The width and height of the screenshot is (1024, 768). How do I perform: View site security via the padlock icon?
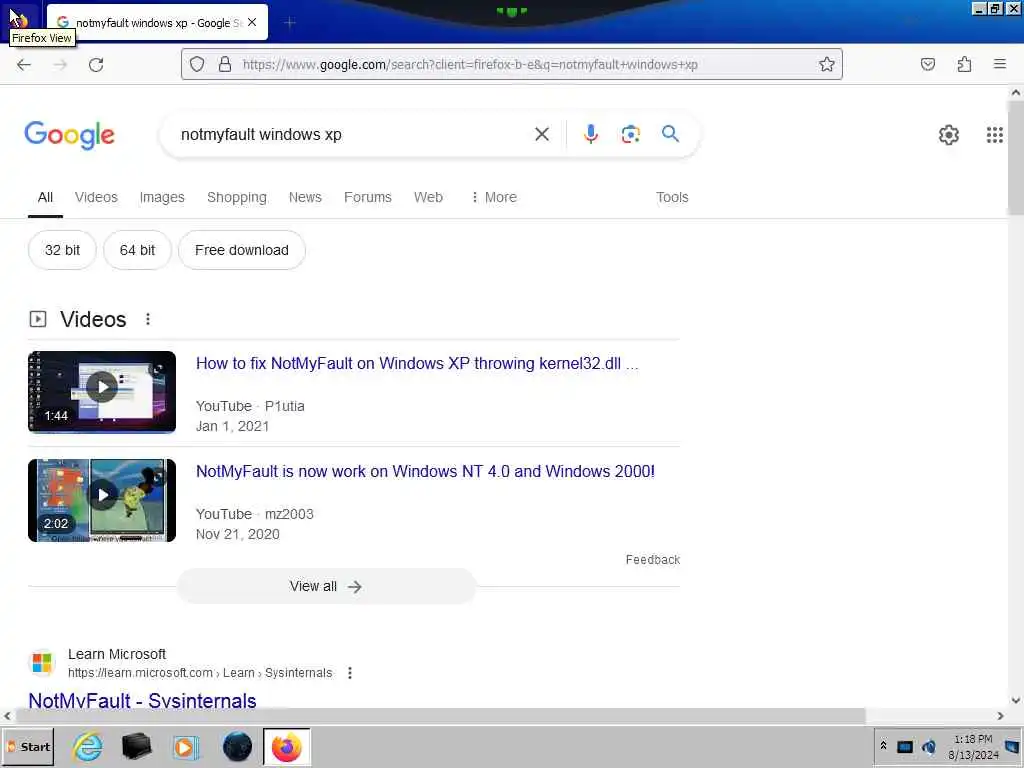(225, 64)
